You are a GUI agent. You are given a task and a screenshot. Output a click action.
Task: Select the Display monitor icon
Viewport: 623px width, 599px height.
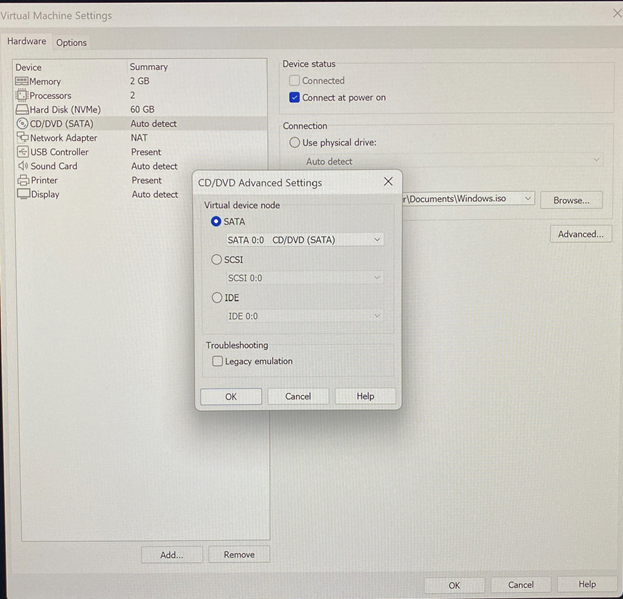22,194
